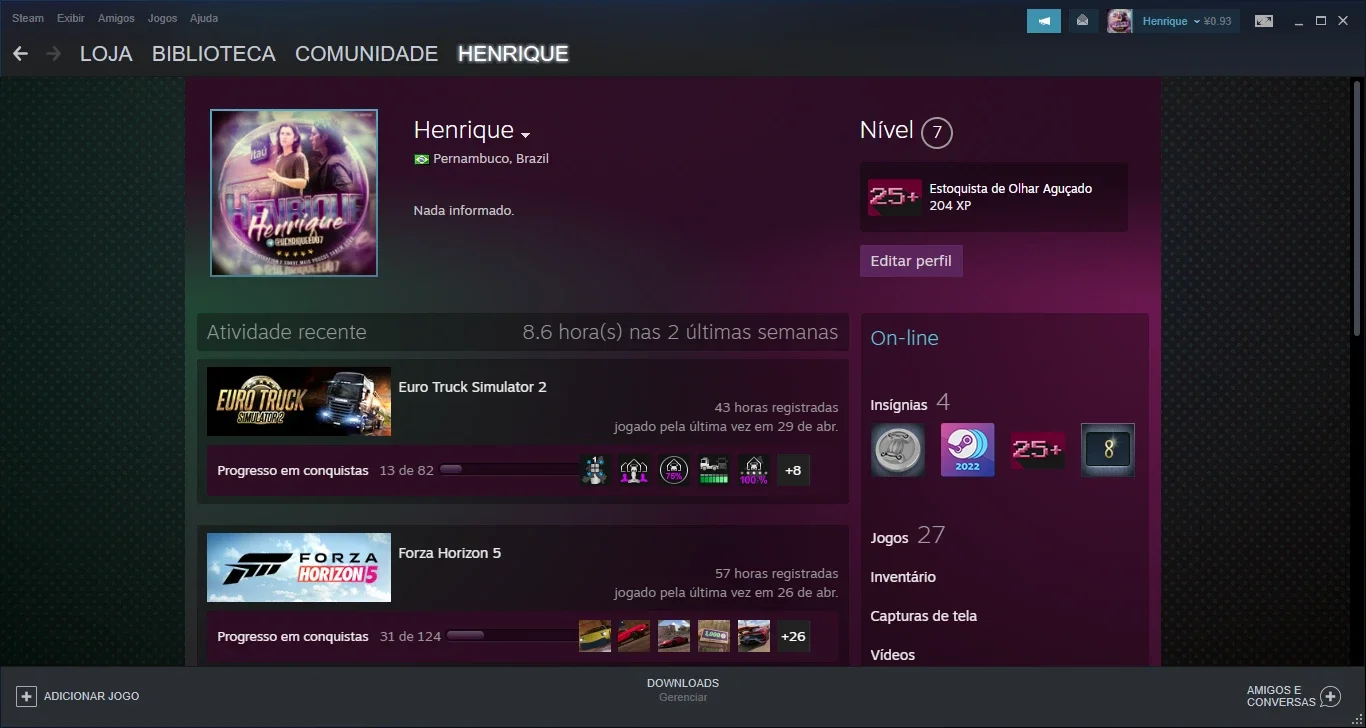View the green bars Euro Truck achievement

(714, 470)
